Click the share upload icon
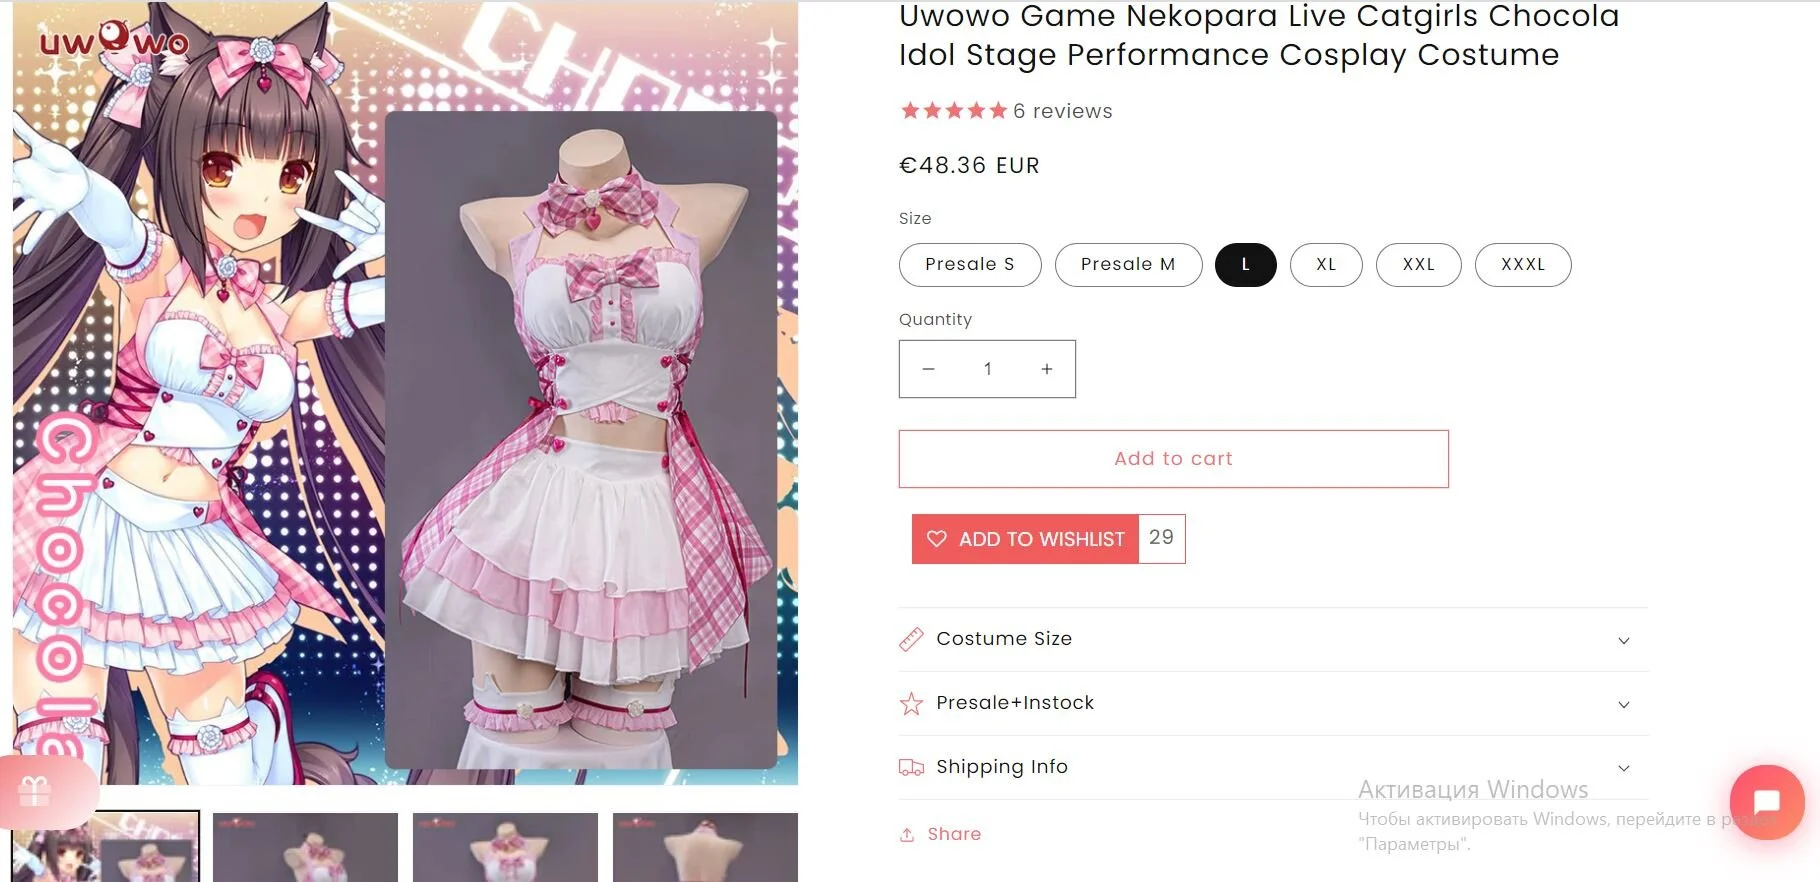 click(x=908, y=834)
